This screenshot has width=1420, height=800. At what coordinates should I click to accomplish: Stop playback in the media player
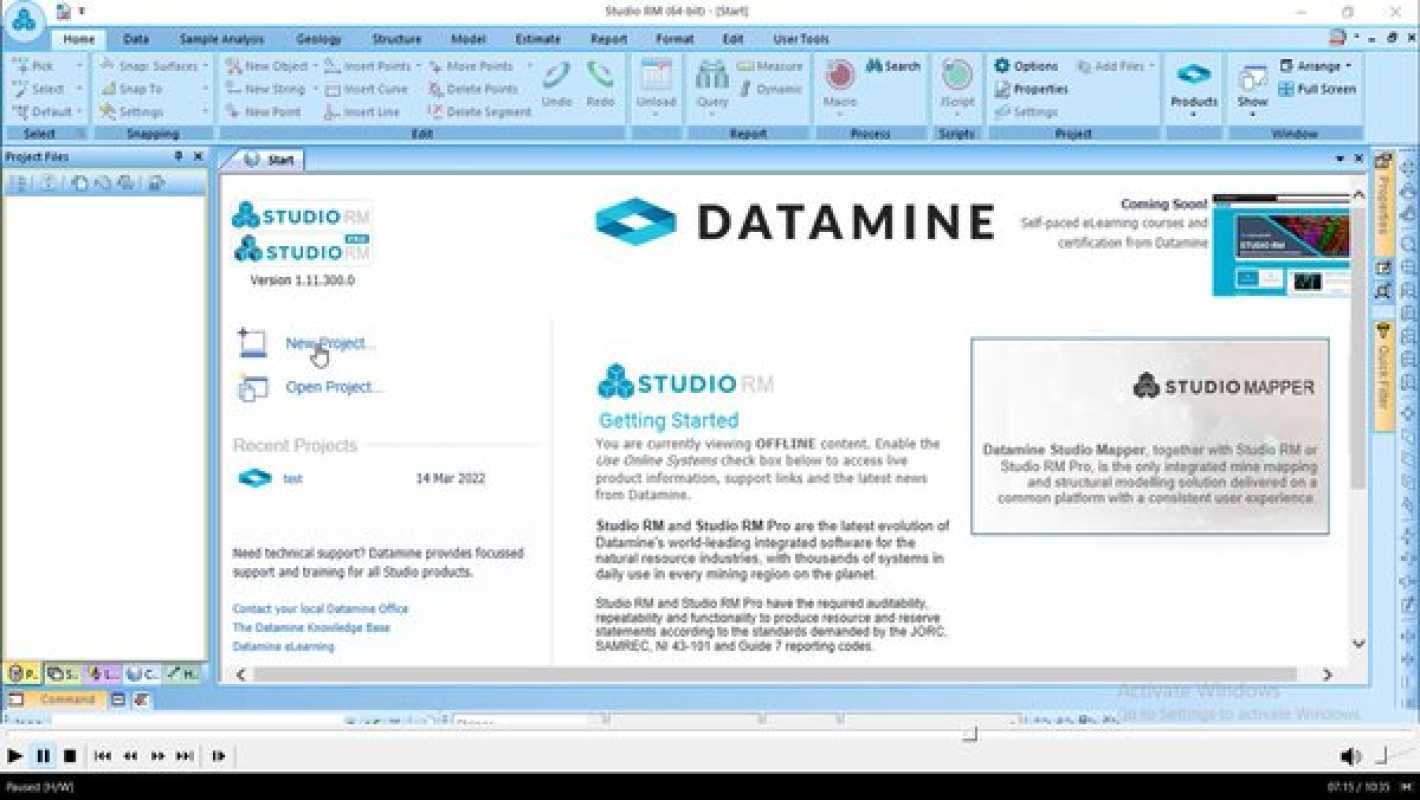(70, 756)
